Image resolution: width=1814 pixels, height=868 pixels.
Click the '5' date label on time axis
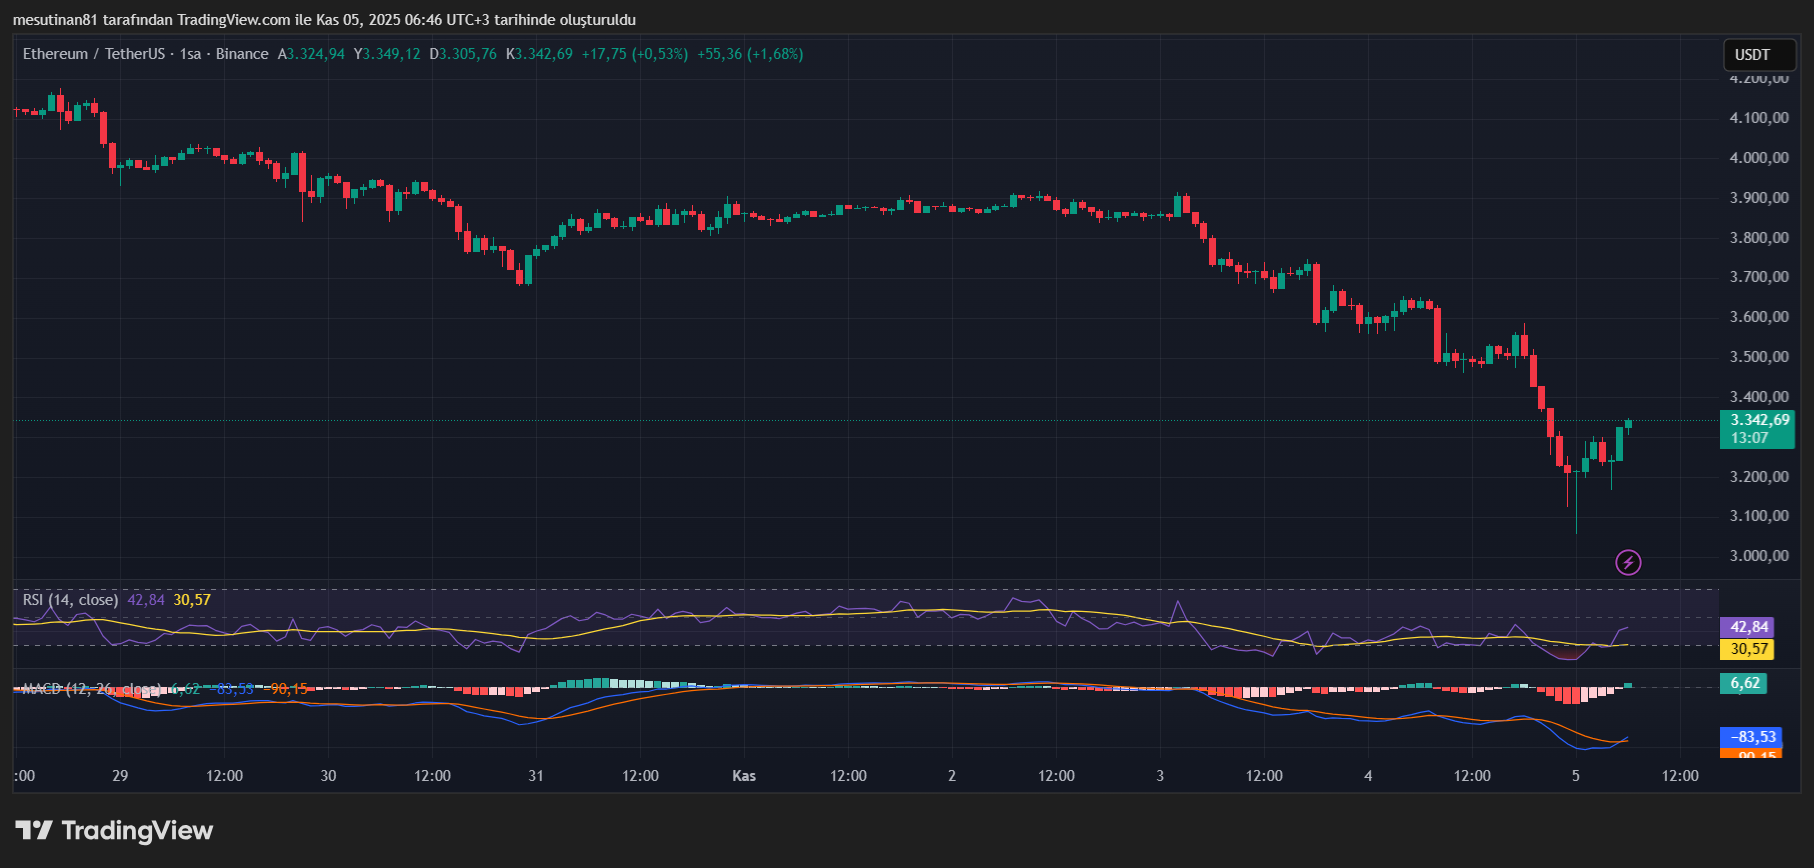tap(1576, 776)
